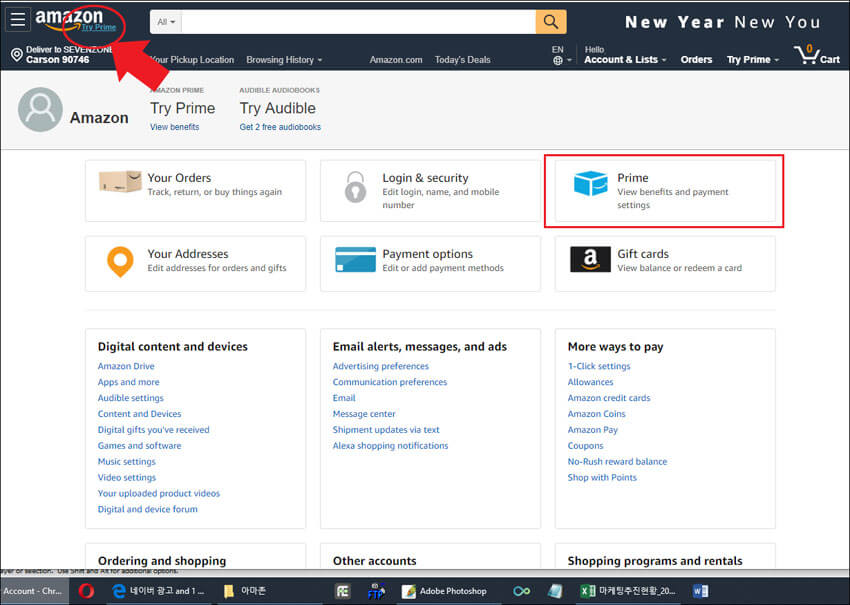Open Content and Devices link
The height and width of the screenshot is (605, 850).
pyautogui.click(x=139, y=414)
